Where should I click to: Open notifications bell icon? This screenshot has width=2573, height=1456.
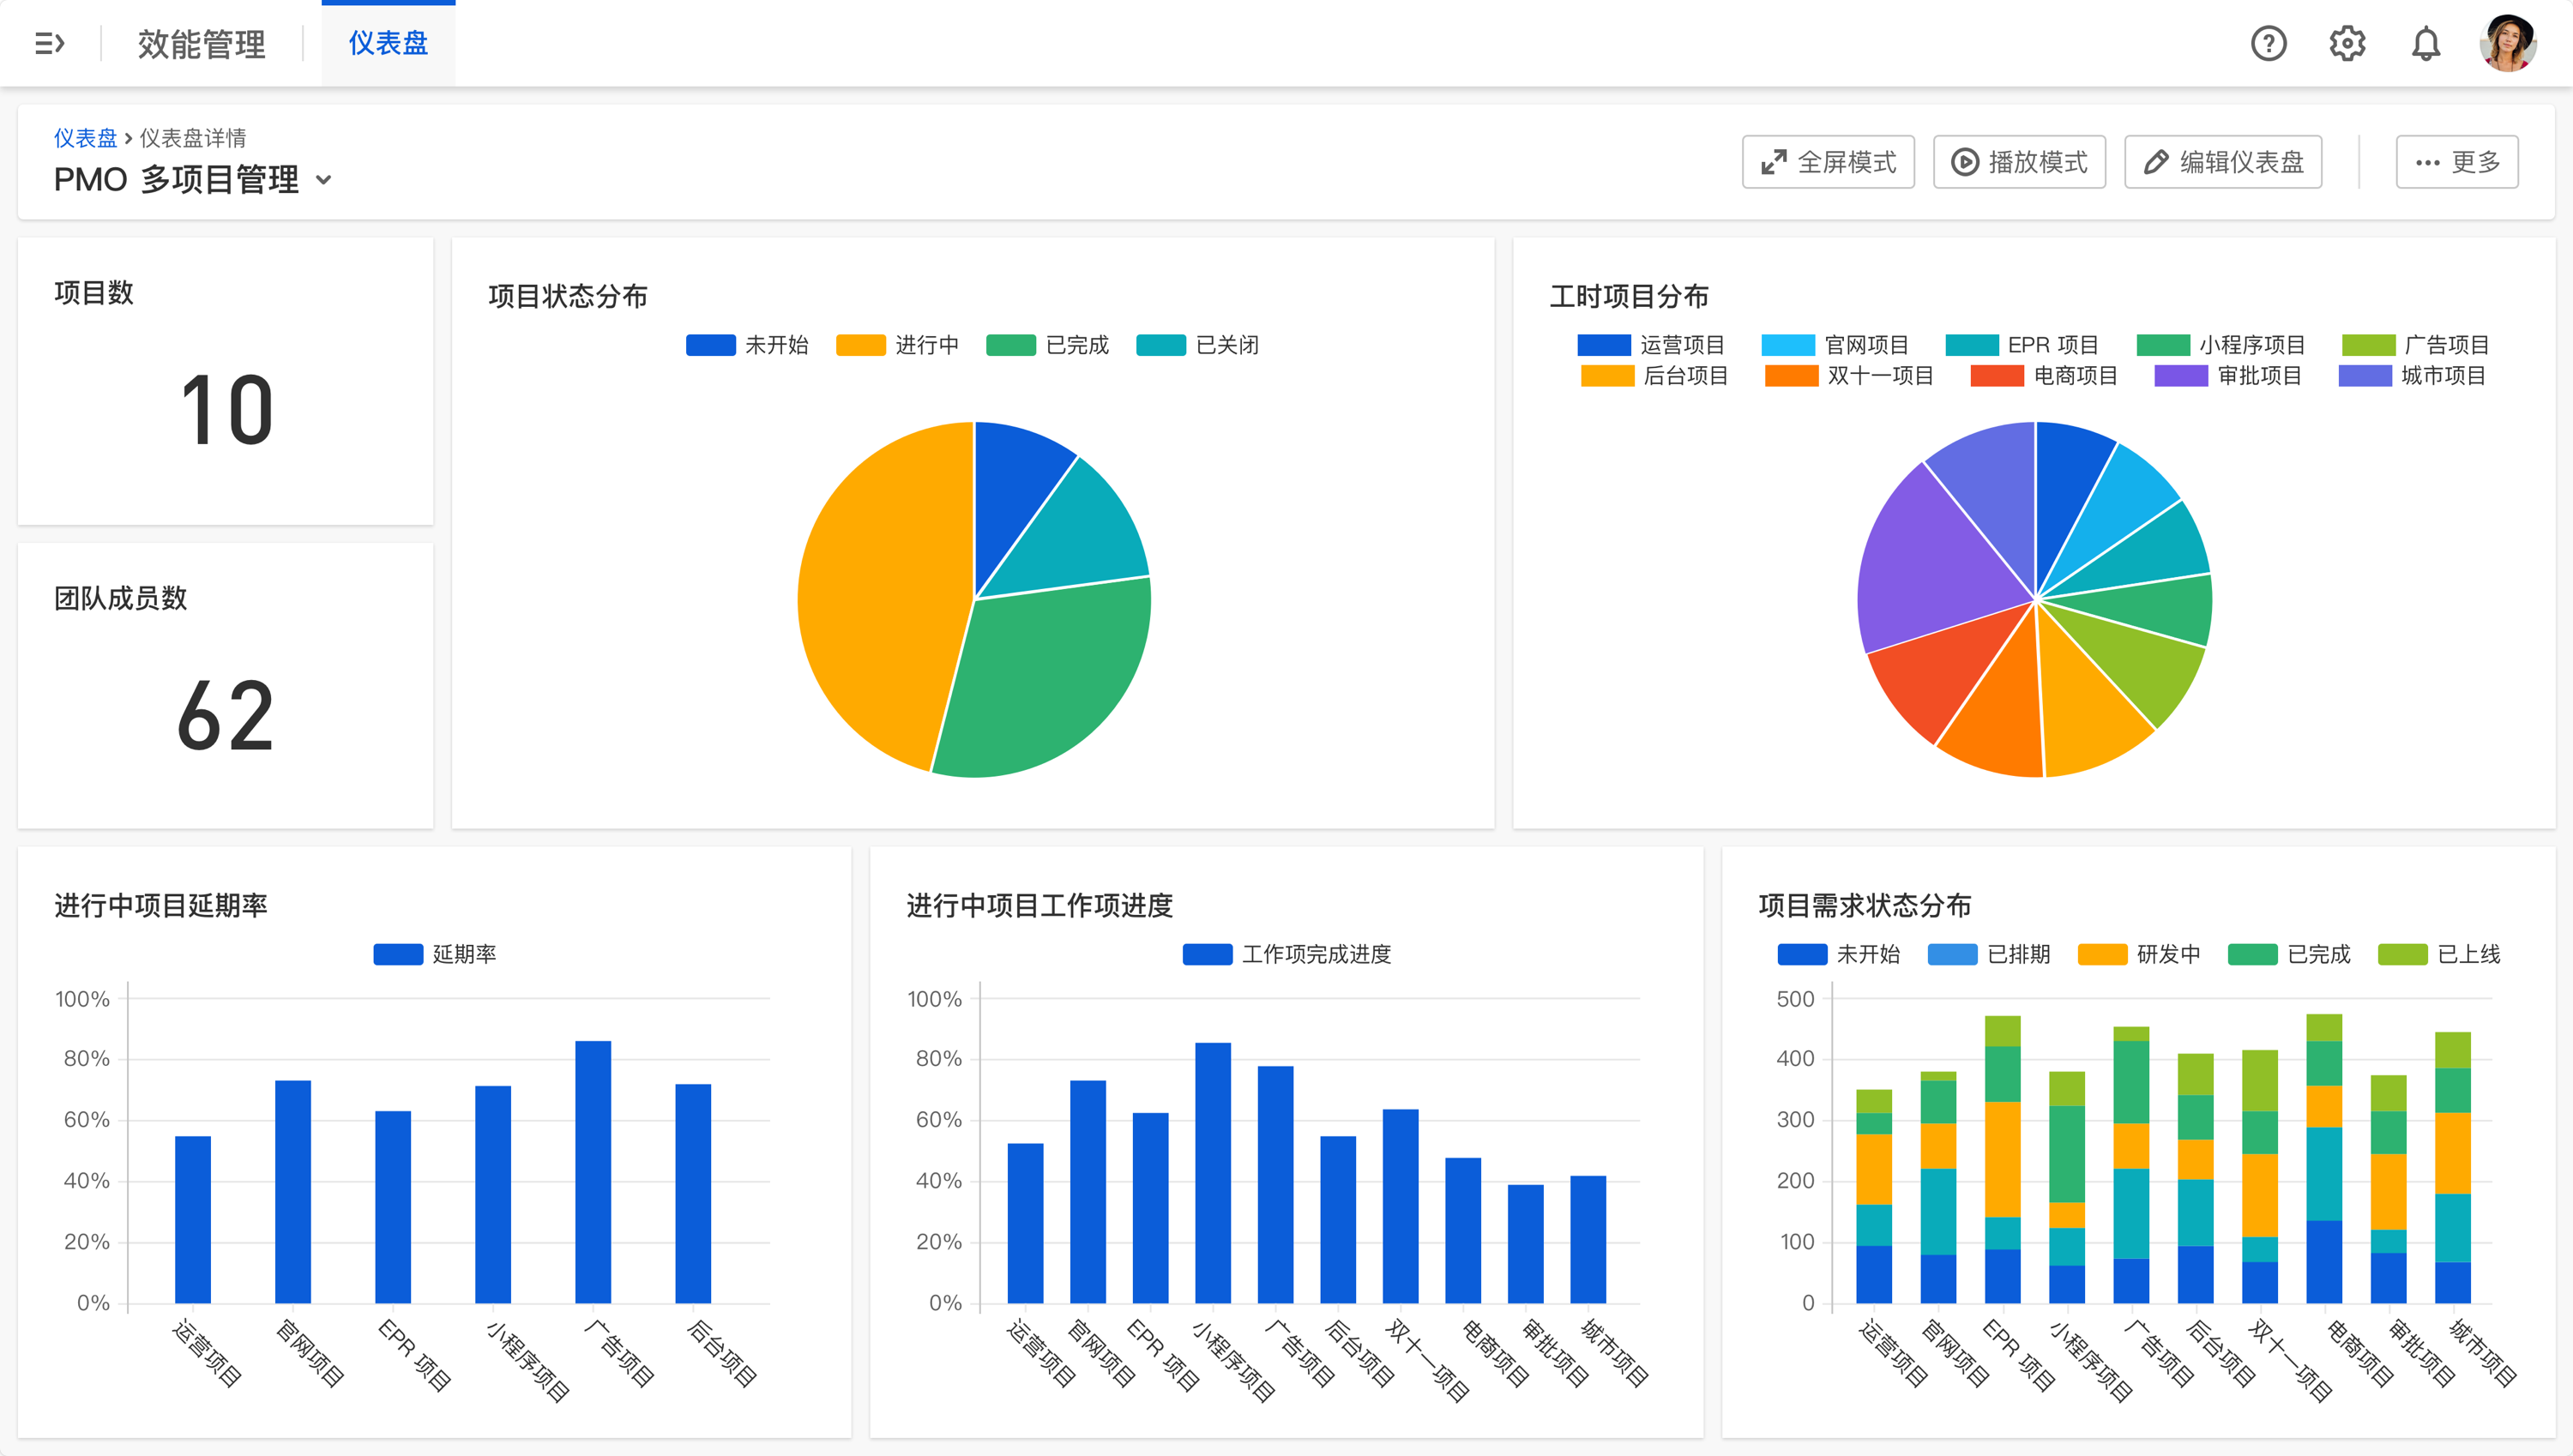pyautogui.click(x=2426, y=43)
